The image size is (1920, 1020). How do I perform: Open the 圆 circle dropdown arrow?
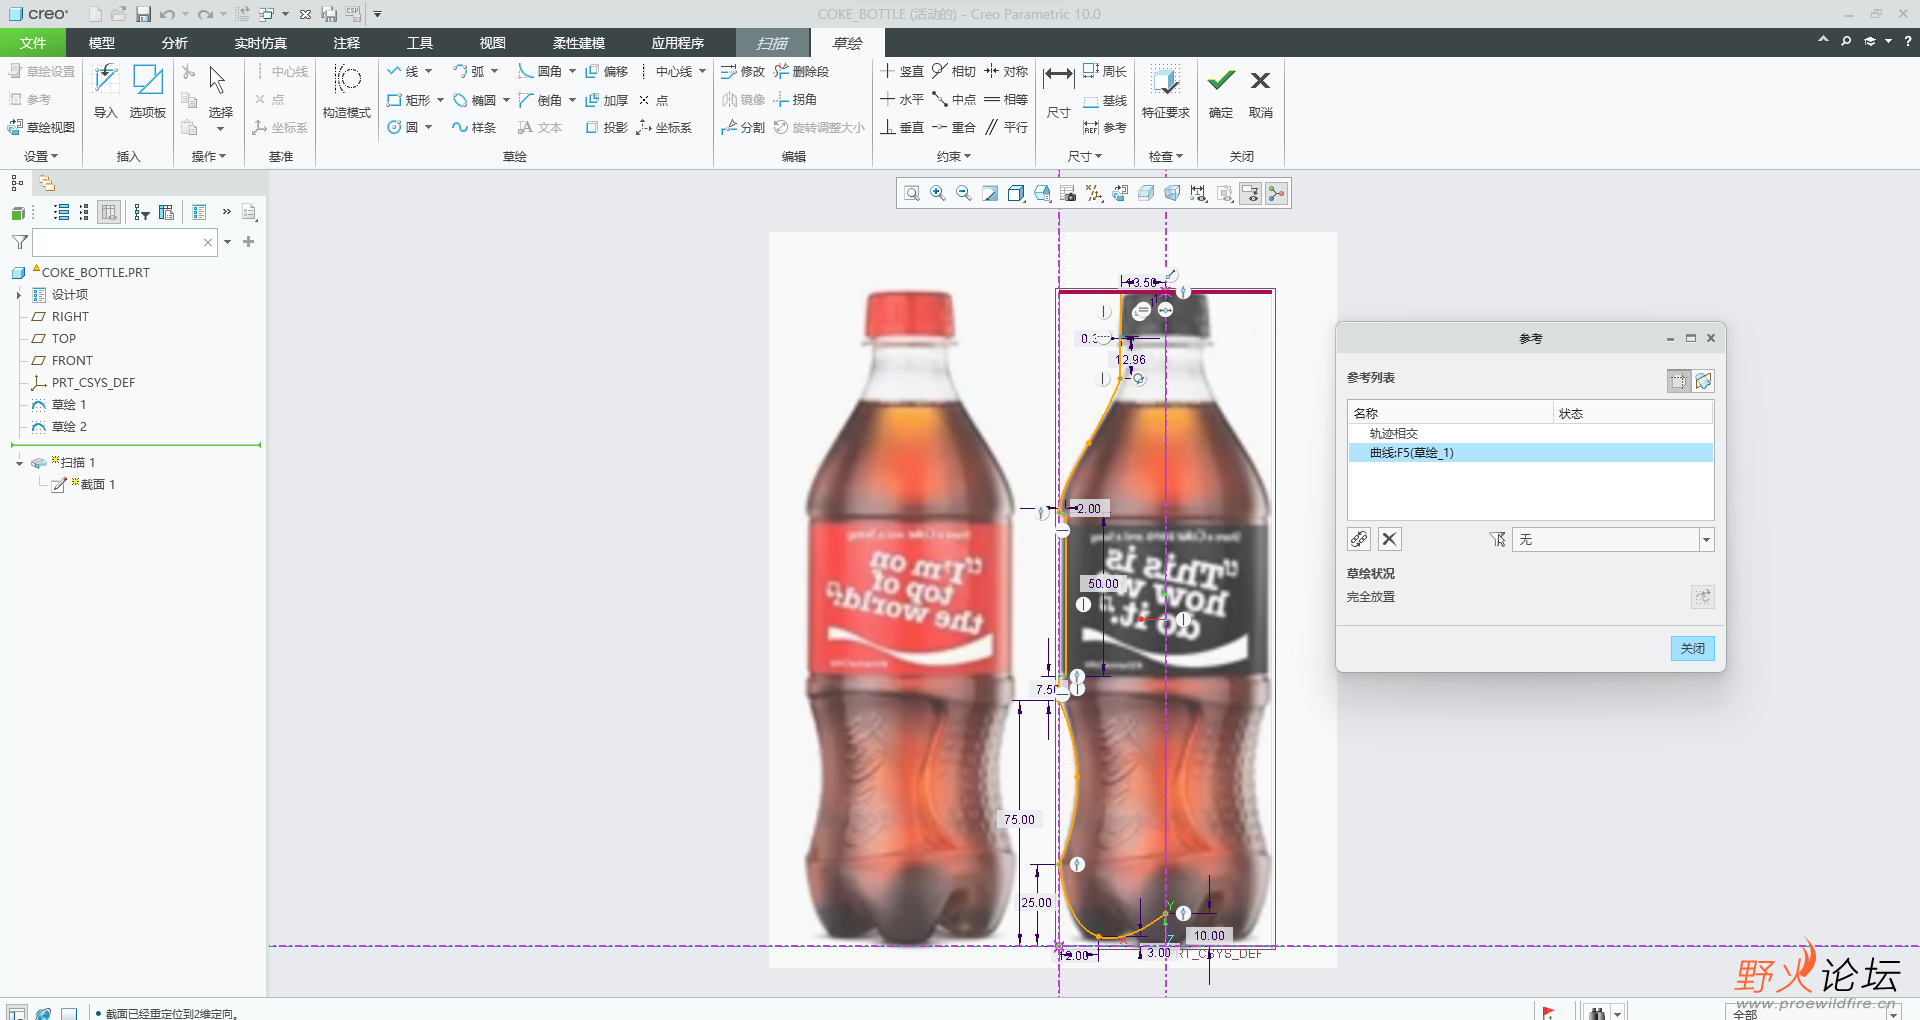click(428, 128)
